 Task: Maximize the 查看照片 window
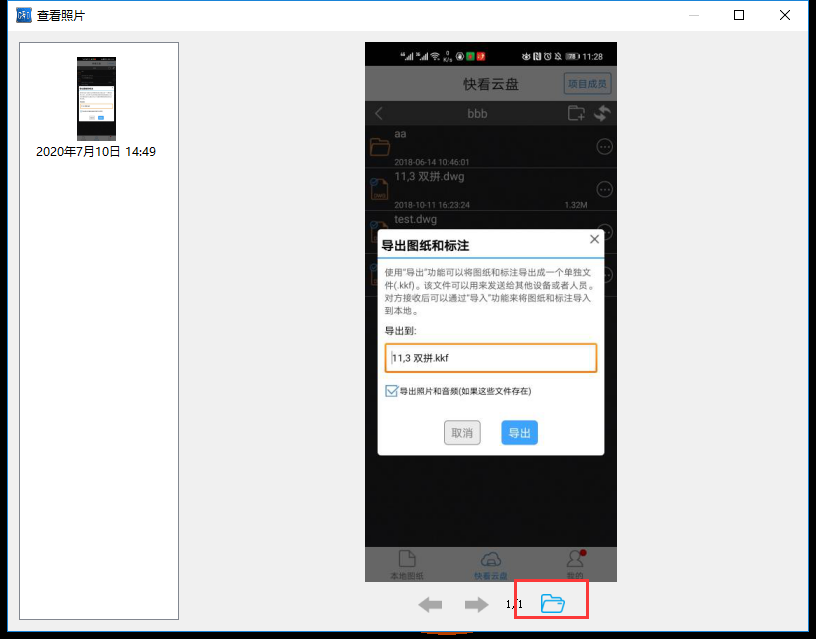pos(738,15)
